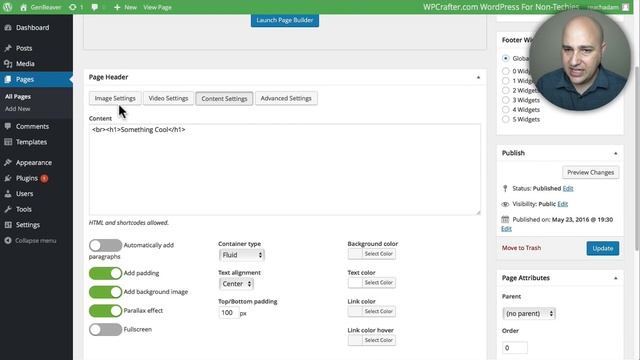Open the Text alignment Center dropdown
This screenshot has height=360, width=640.
point(237,284)
